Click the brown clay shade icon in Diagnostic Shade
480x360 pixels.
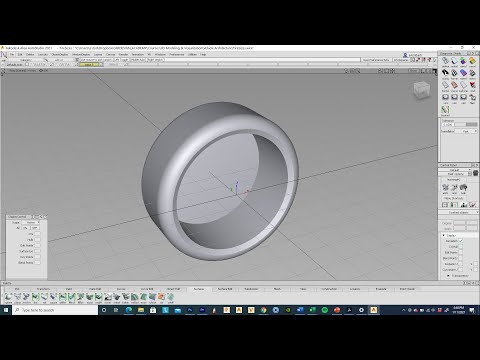[x=454, y=85]
